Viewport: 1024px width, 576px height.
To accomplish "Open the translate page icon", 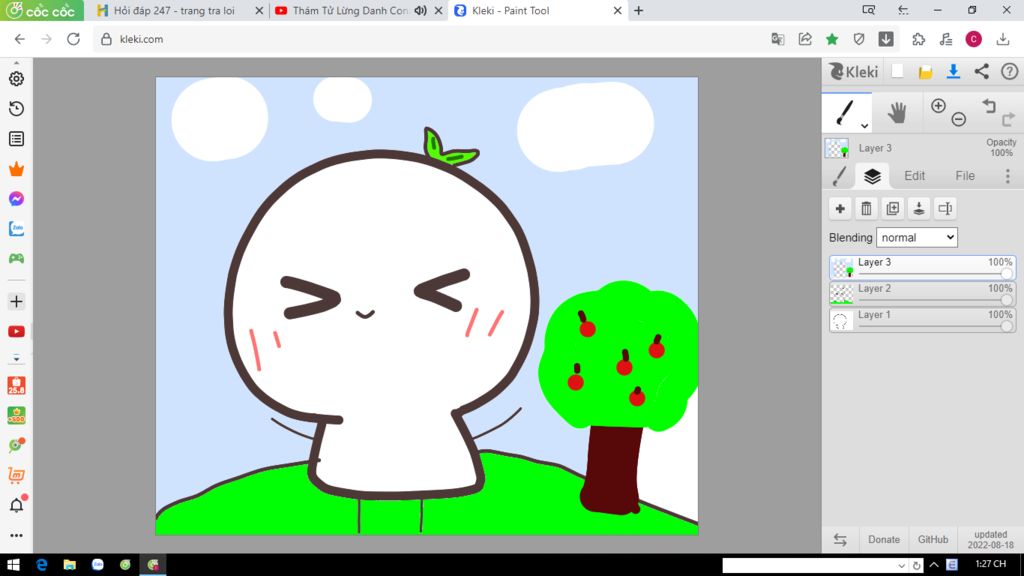I will (778, 39).
